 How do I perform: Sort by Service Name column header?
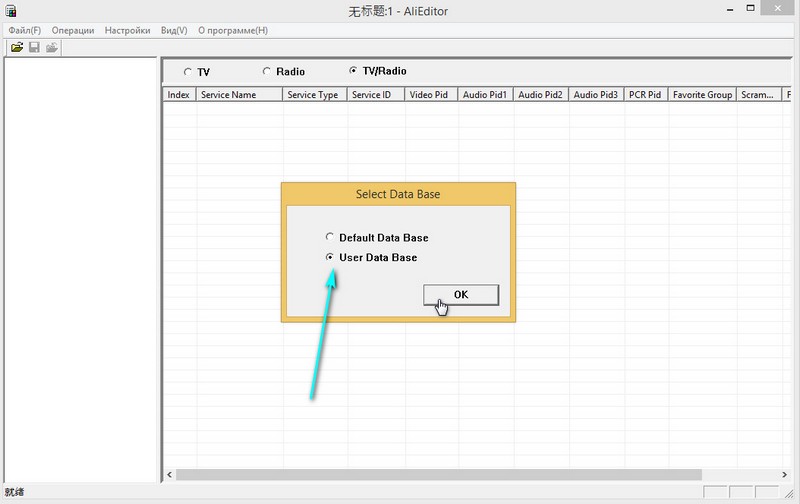239,94
